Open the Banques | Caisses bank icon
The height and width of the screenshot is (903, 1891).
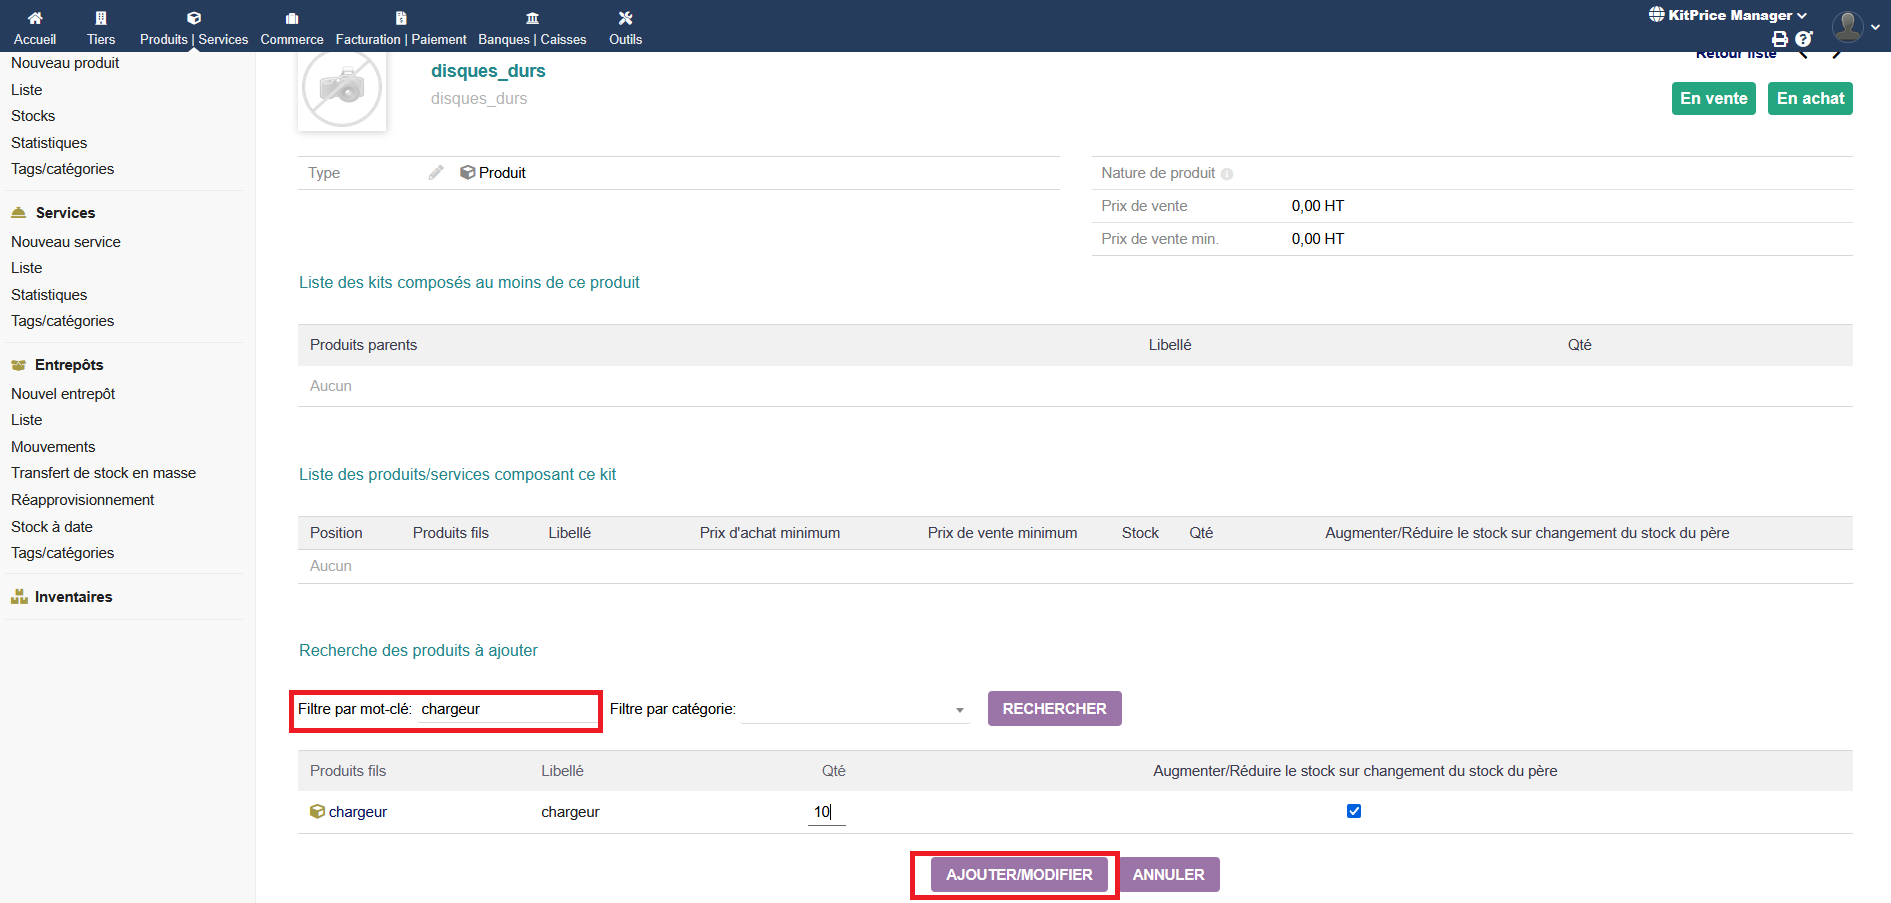click(532, 18)
